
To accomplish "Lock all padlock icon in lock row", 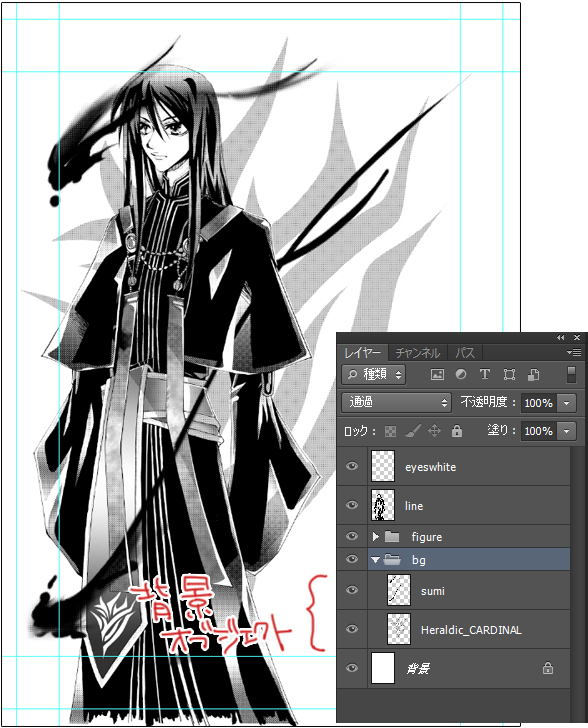I will pyautogui.click(x=457, y=431).
